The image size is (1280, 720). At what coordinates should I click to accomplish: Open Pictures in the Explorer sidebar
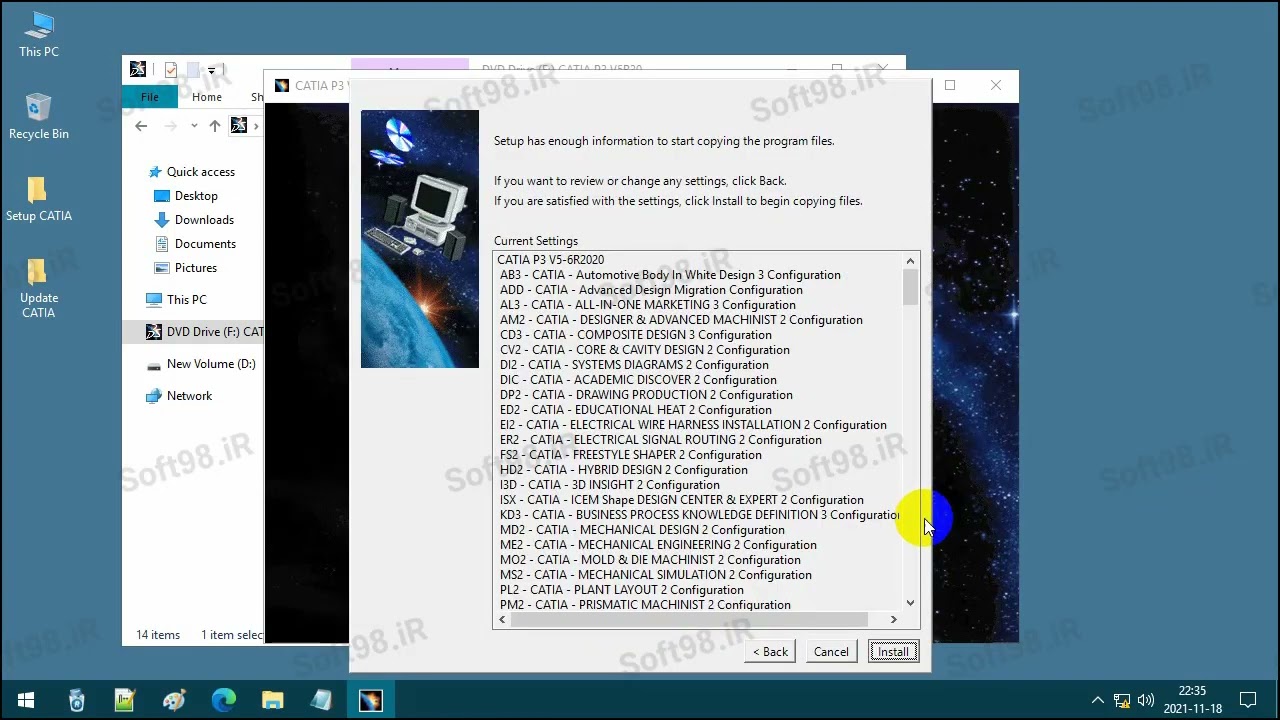(186, 268)
